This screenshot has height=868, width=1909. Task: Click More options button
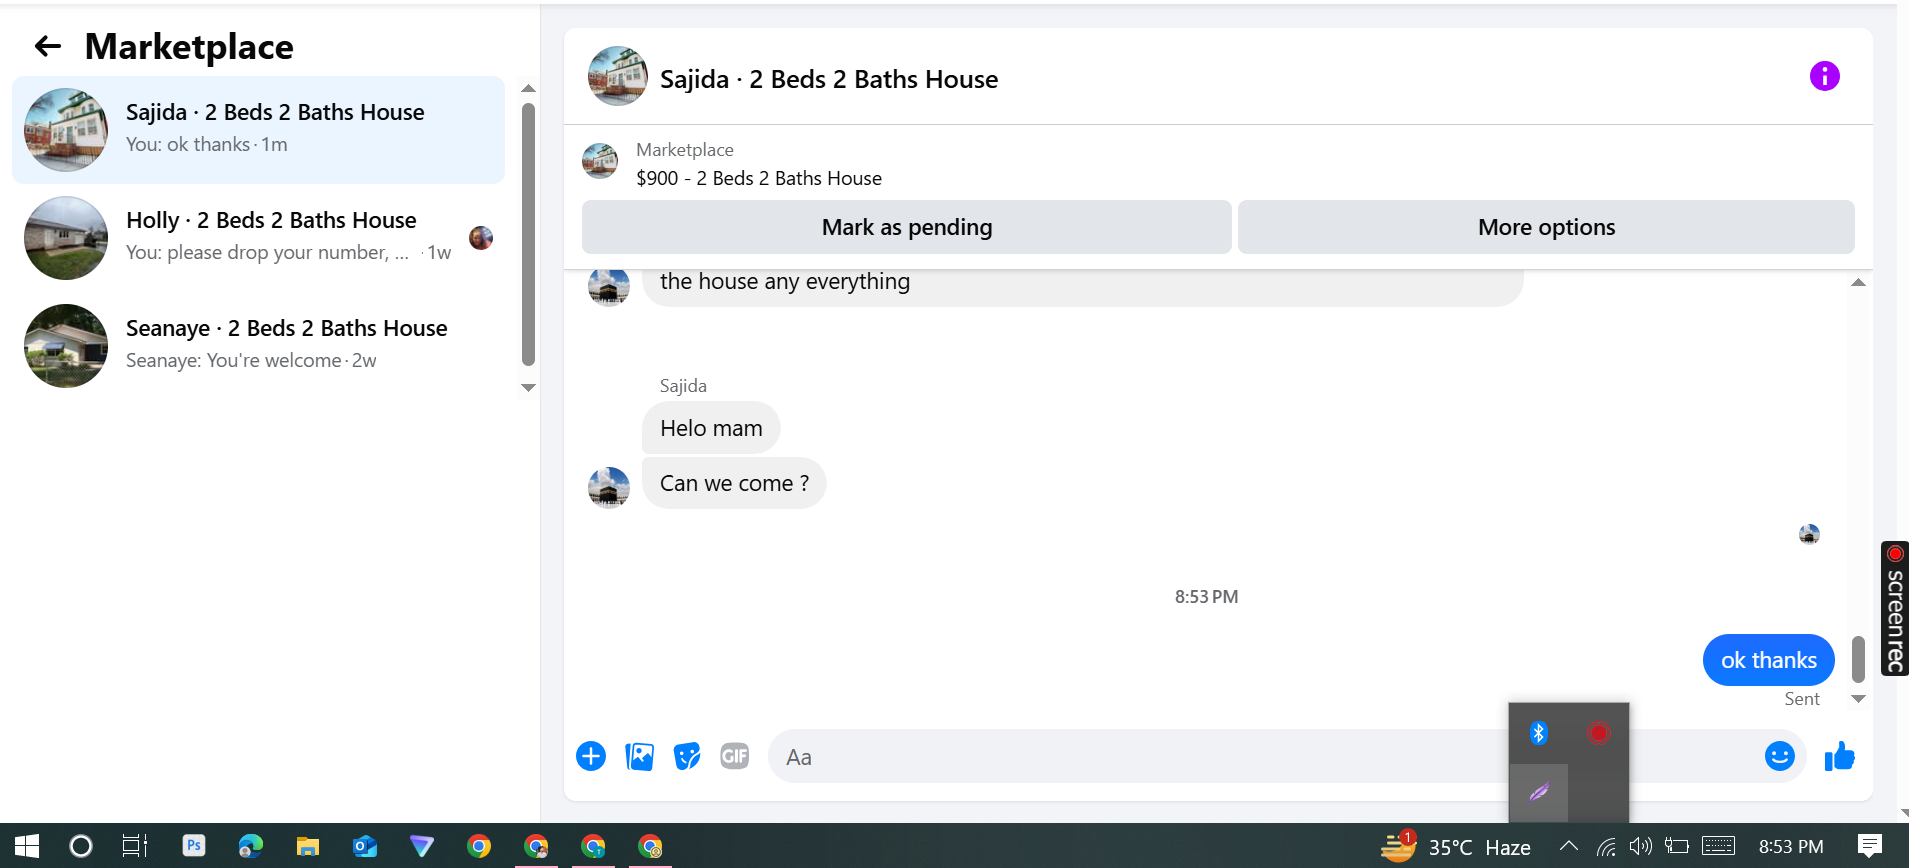pos(1546,227)
